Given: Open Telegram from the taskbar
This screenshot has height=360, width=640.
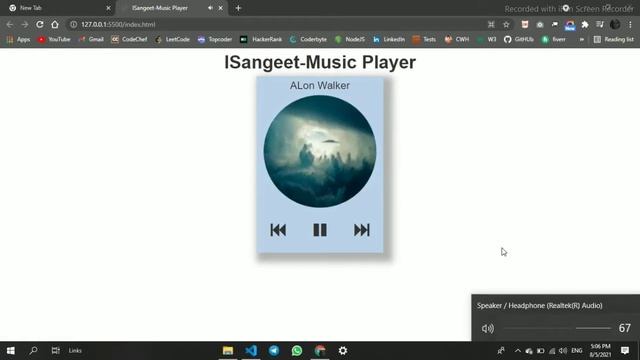Looking at the screenshot, I should (x=274, y=351).
